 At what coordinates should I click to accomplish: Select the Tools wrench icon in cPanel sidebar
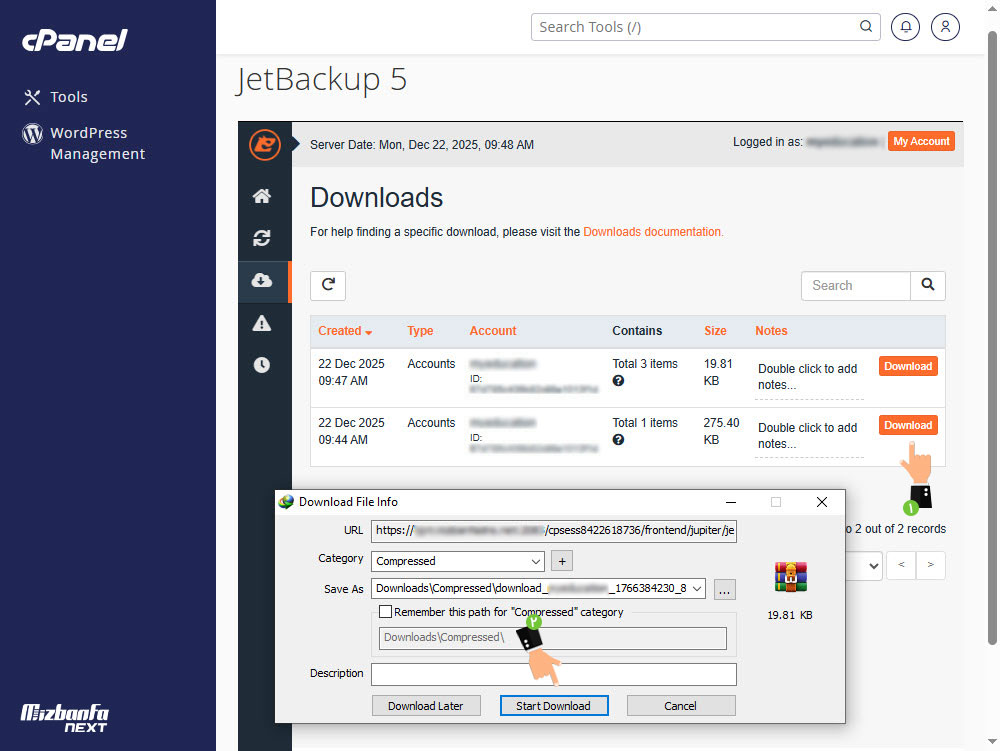[x=33, y=97]
